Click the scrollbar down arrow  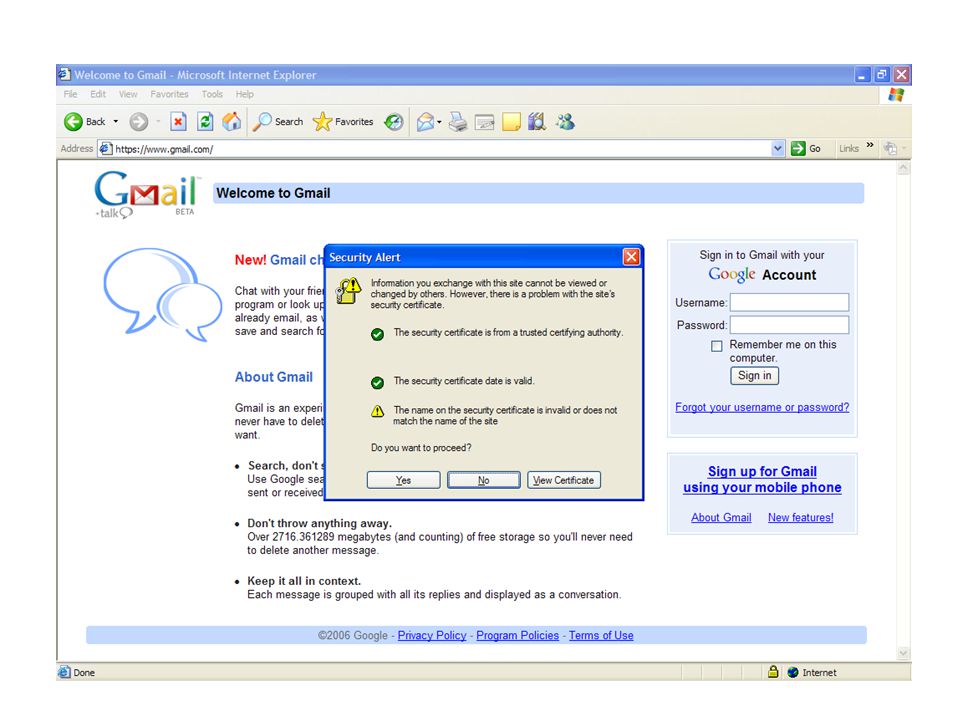[x=903, y=653]
